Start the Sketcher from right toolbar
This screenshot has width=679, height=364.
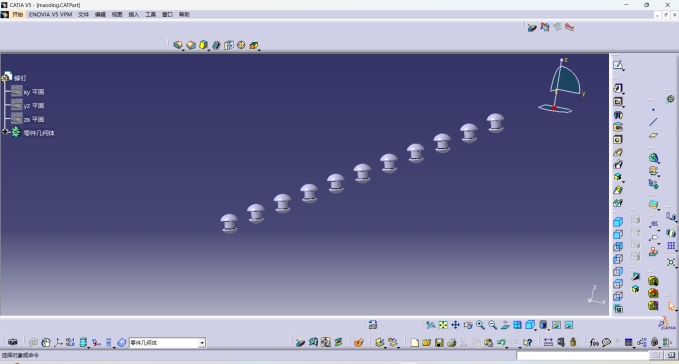pos(618,65)
